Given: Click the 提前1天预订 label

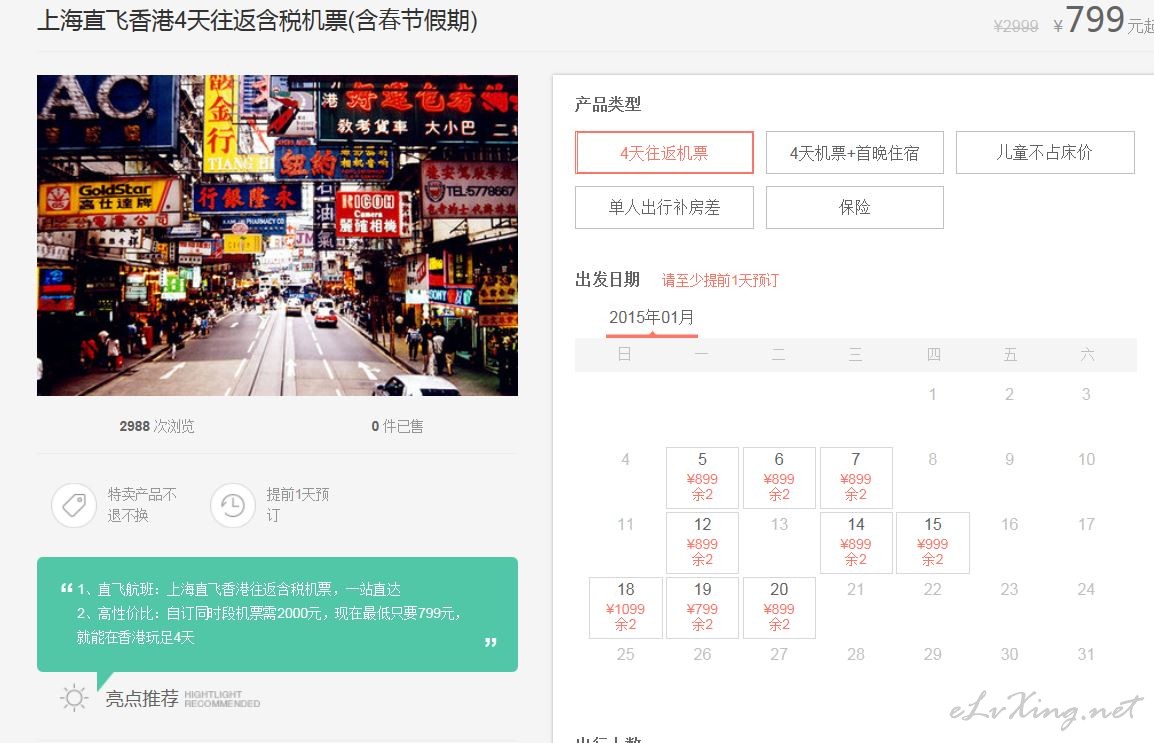Looking at the screenshot, I should 297,505.
